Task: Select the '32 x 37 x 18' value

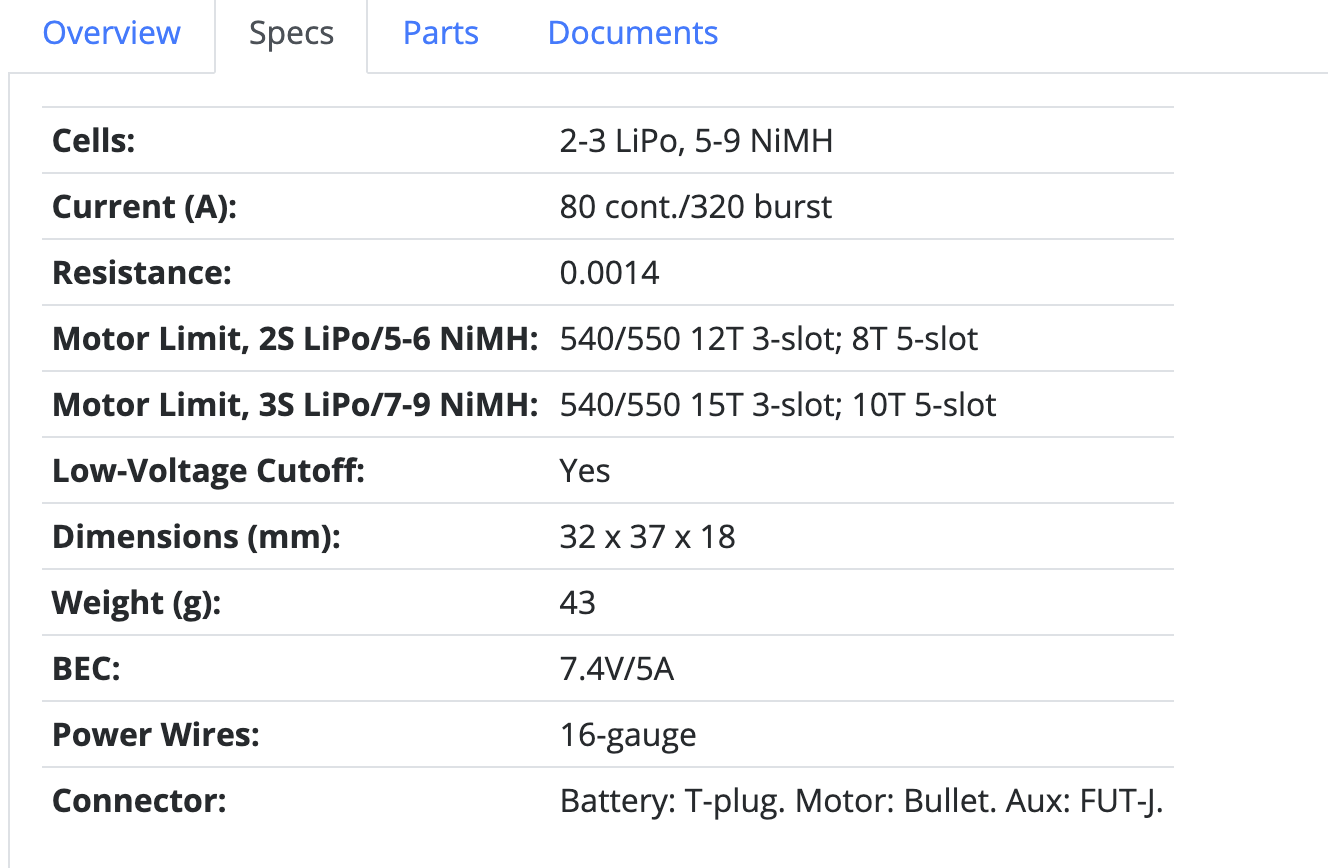Action: point(647,537)
